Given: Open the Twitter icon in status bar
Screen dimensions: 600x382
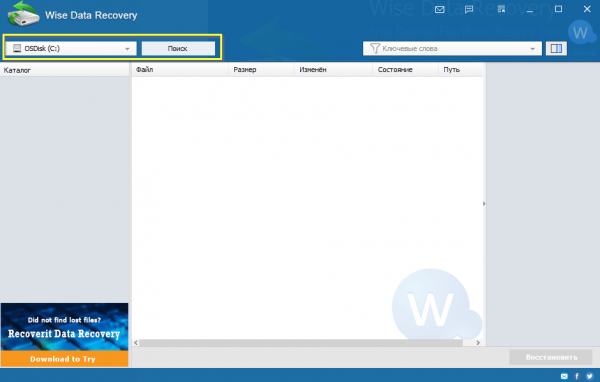Looking at the screenshot, I should point(590,376).
